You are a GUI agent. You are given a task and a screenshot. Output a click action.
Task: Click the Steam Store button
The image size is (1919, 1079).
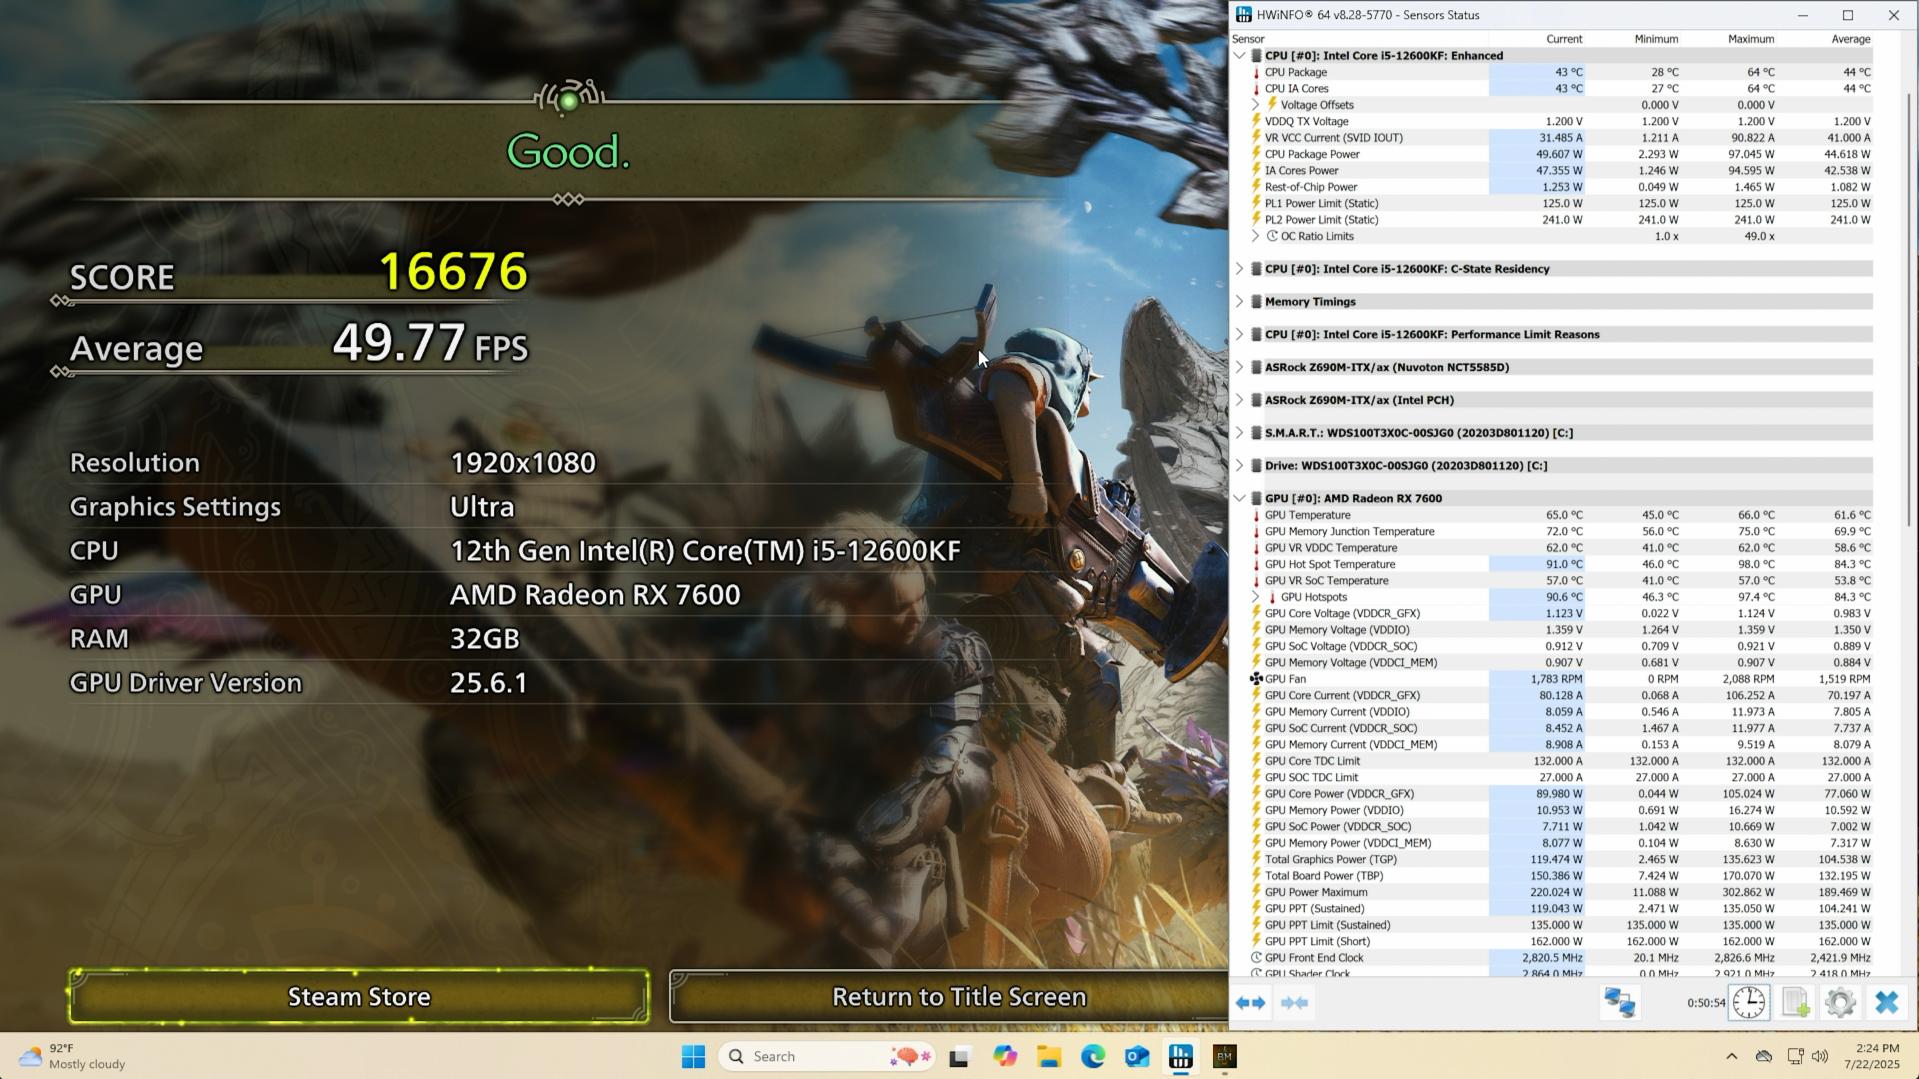tap(359, 996)
